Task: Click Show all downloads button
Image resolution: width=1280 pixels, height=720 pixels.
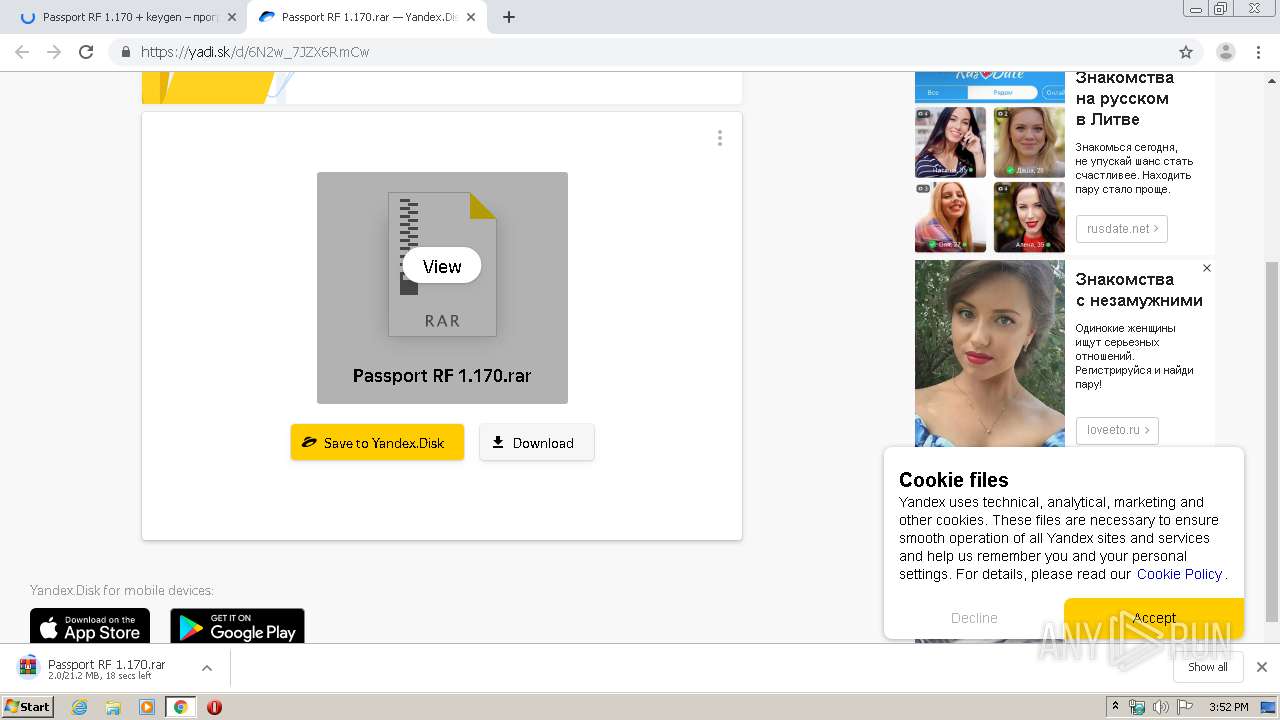Action: 1208,667
